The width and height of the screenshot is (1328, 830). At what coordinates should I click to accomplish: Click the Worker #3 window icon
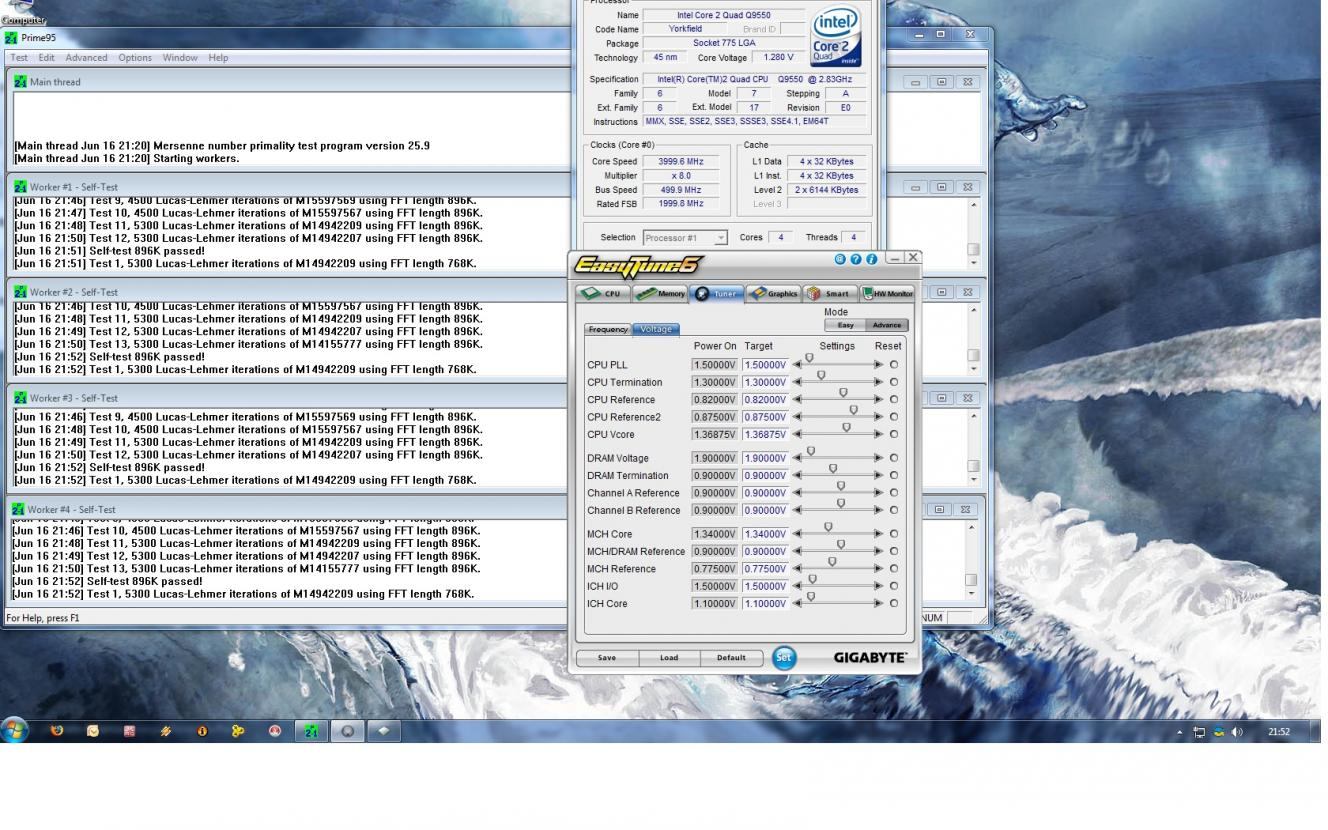click(x=20, y=398)
